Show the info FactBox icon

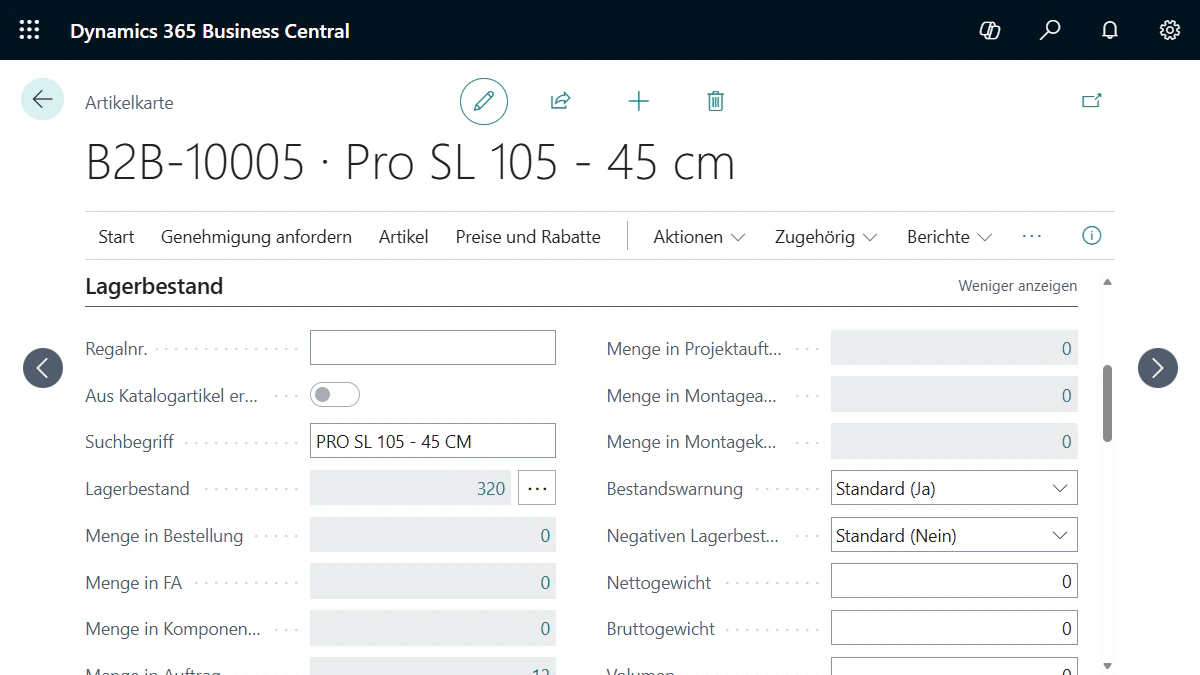coord(1092,236)
